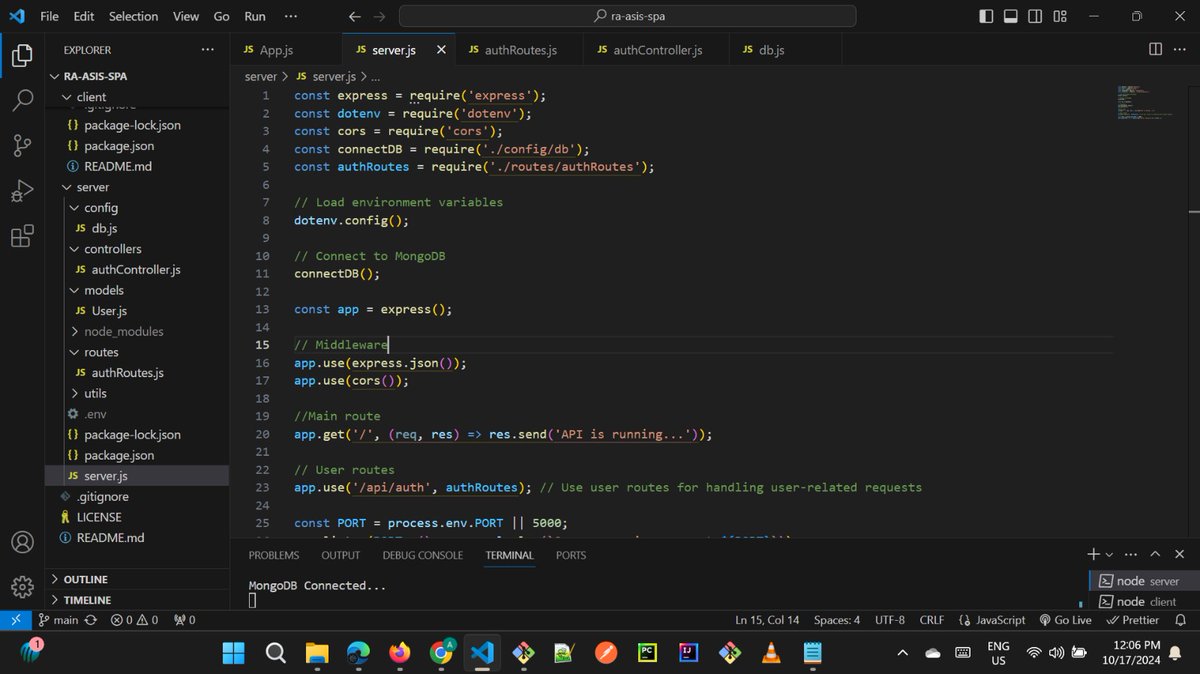Open the View menu
The height and width of the screenshot is (674, 1200).
pyautogui.click(x=186, y=16)
